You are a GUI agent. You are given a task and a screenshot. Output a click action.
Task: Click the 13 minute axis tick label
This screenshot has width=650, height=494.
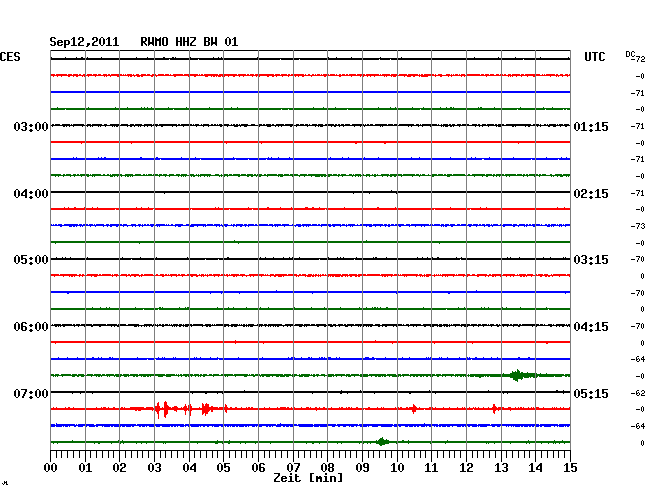501,467
